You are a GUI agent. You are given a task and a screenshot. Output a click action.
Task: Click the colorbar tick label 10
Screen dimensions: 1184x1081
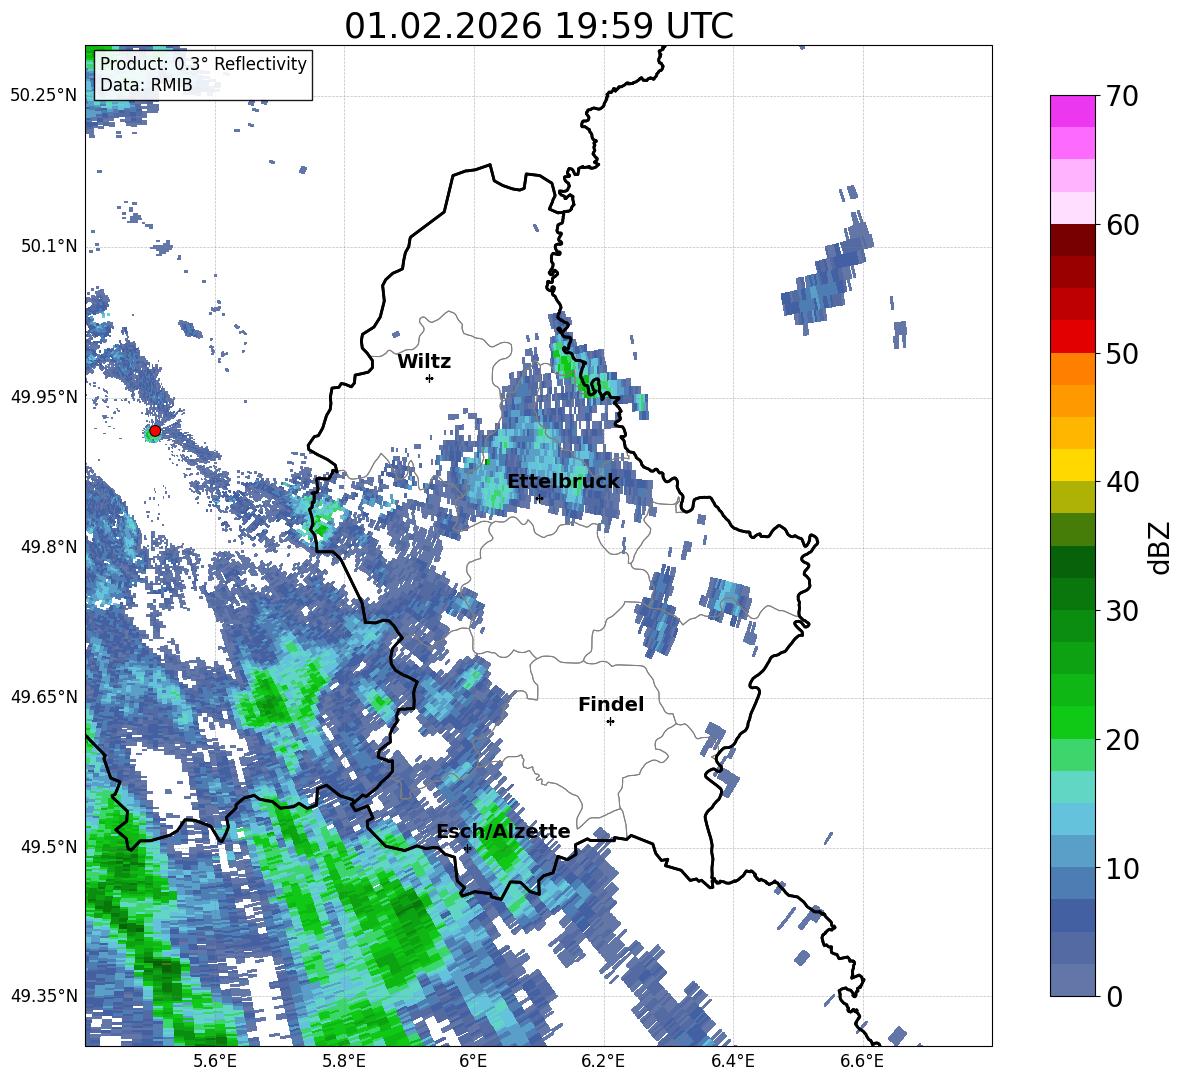point(1123,869)
